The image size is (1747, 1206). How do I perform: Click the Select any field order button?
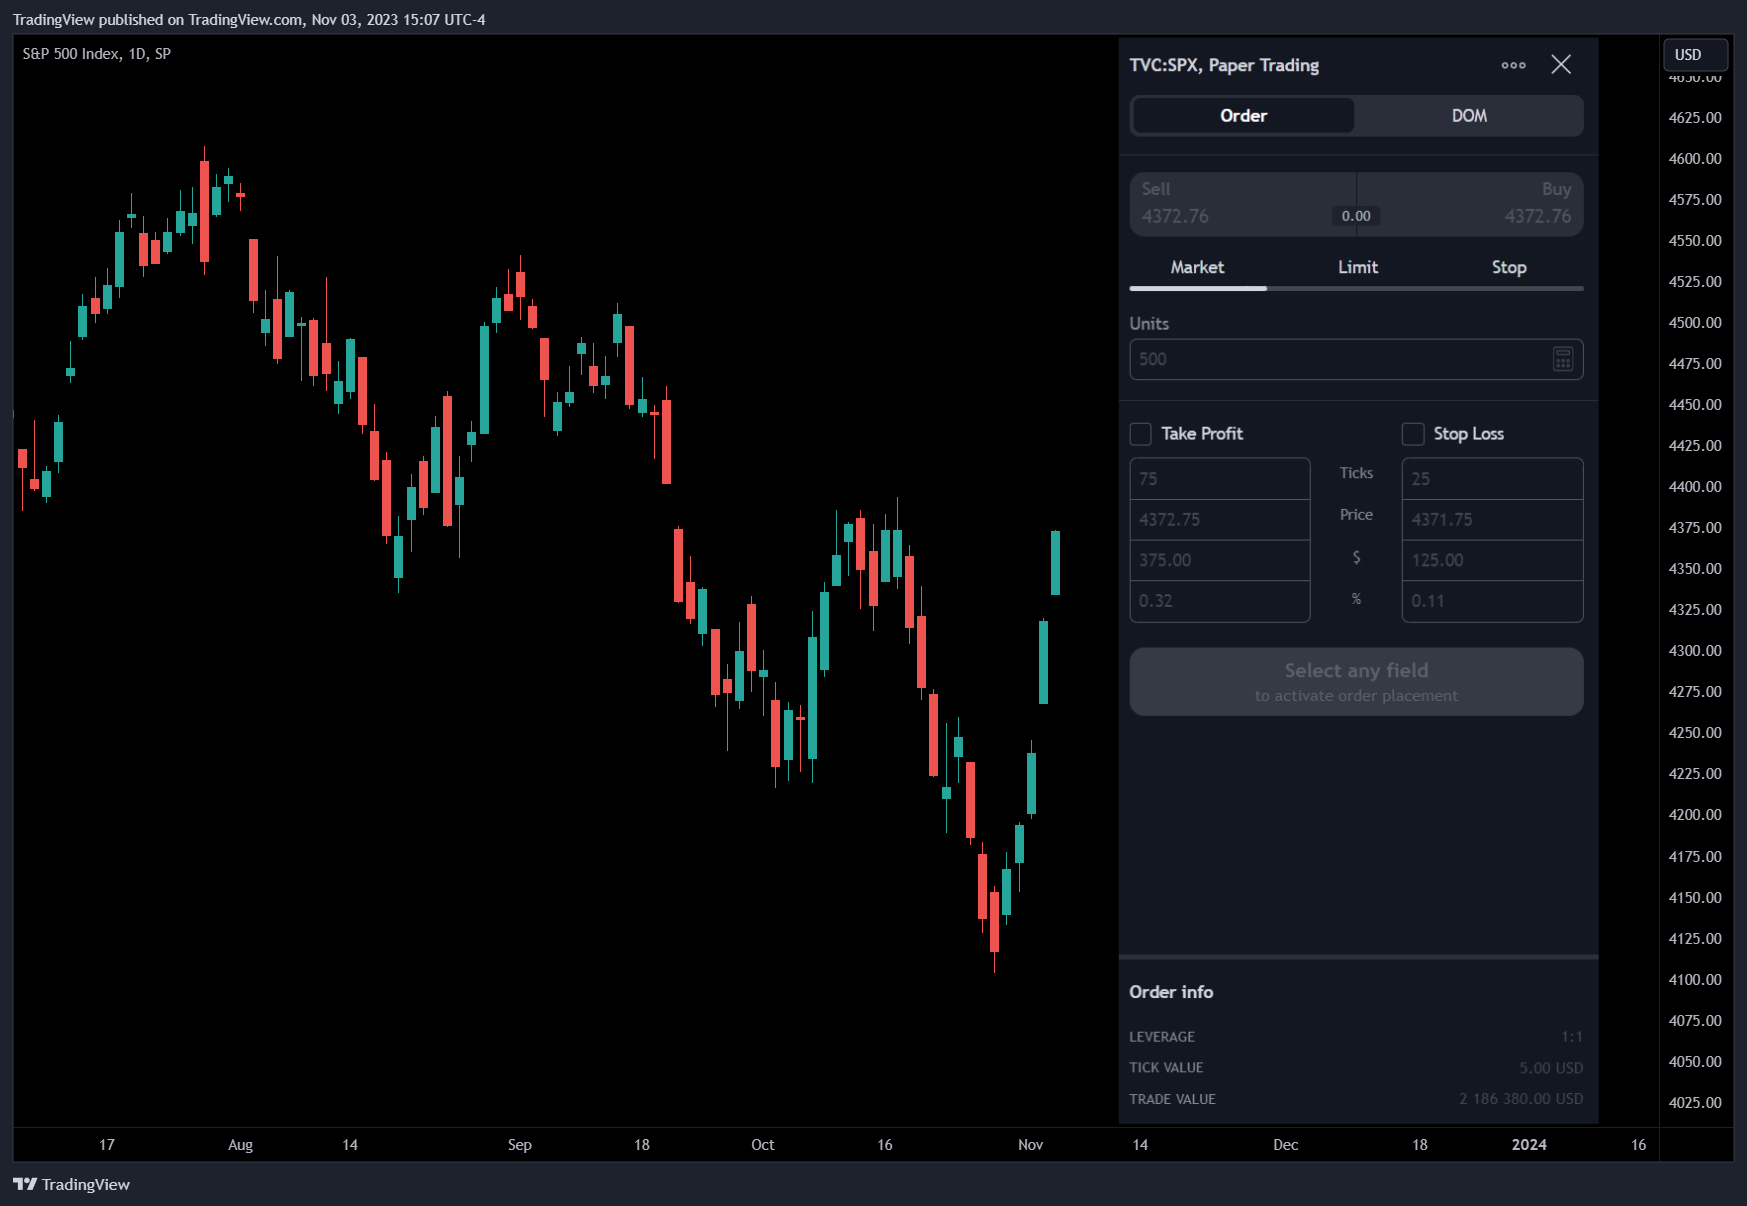1356,681
